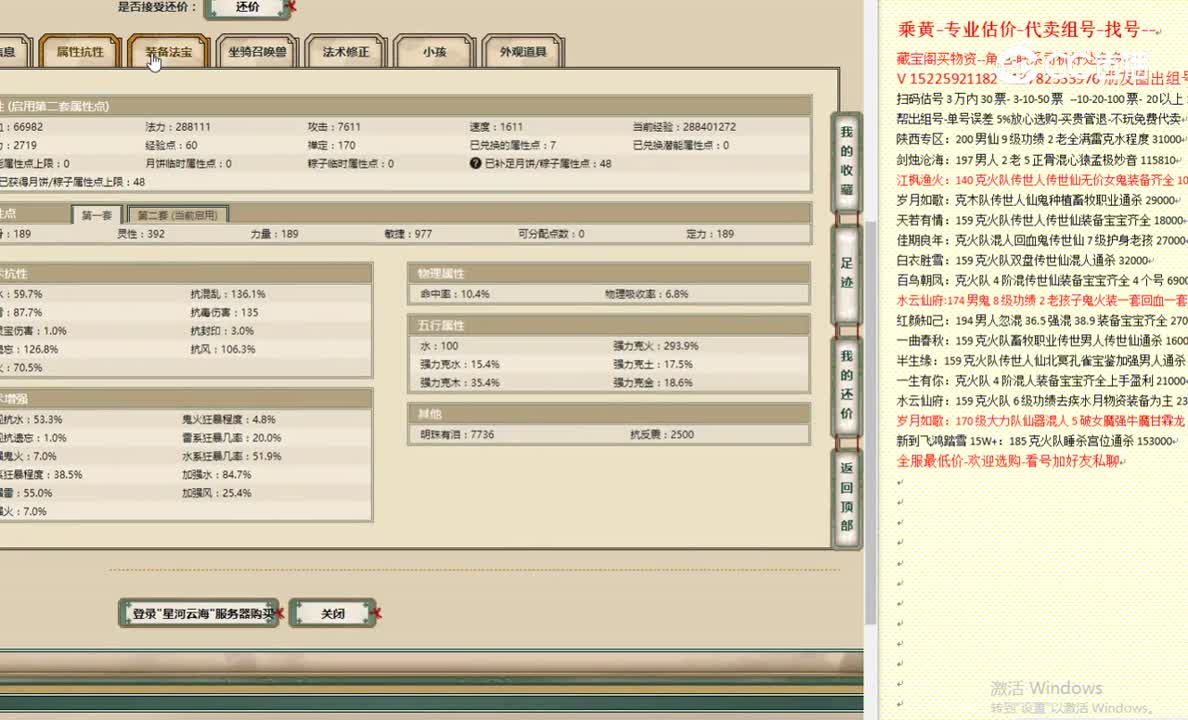The height and width of the screenshot is (720, 1188).
Task: Open the help icon beside 已补足月饼/粽子属性点
Action: click(475, 163)
